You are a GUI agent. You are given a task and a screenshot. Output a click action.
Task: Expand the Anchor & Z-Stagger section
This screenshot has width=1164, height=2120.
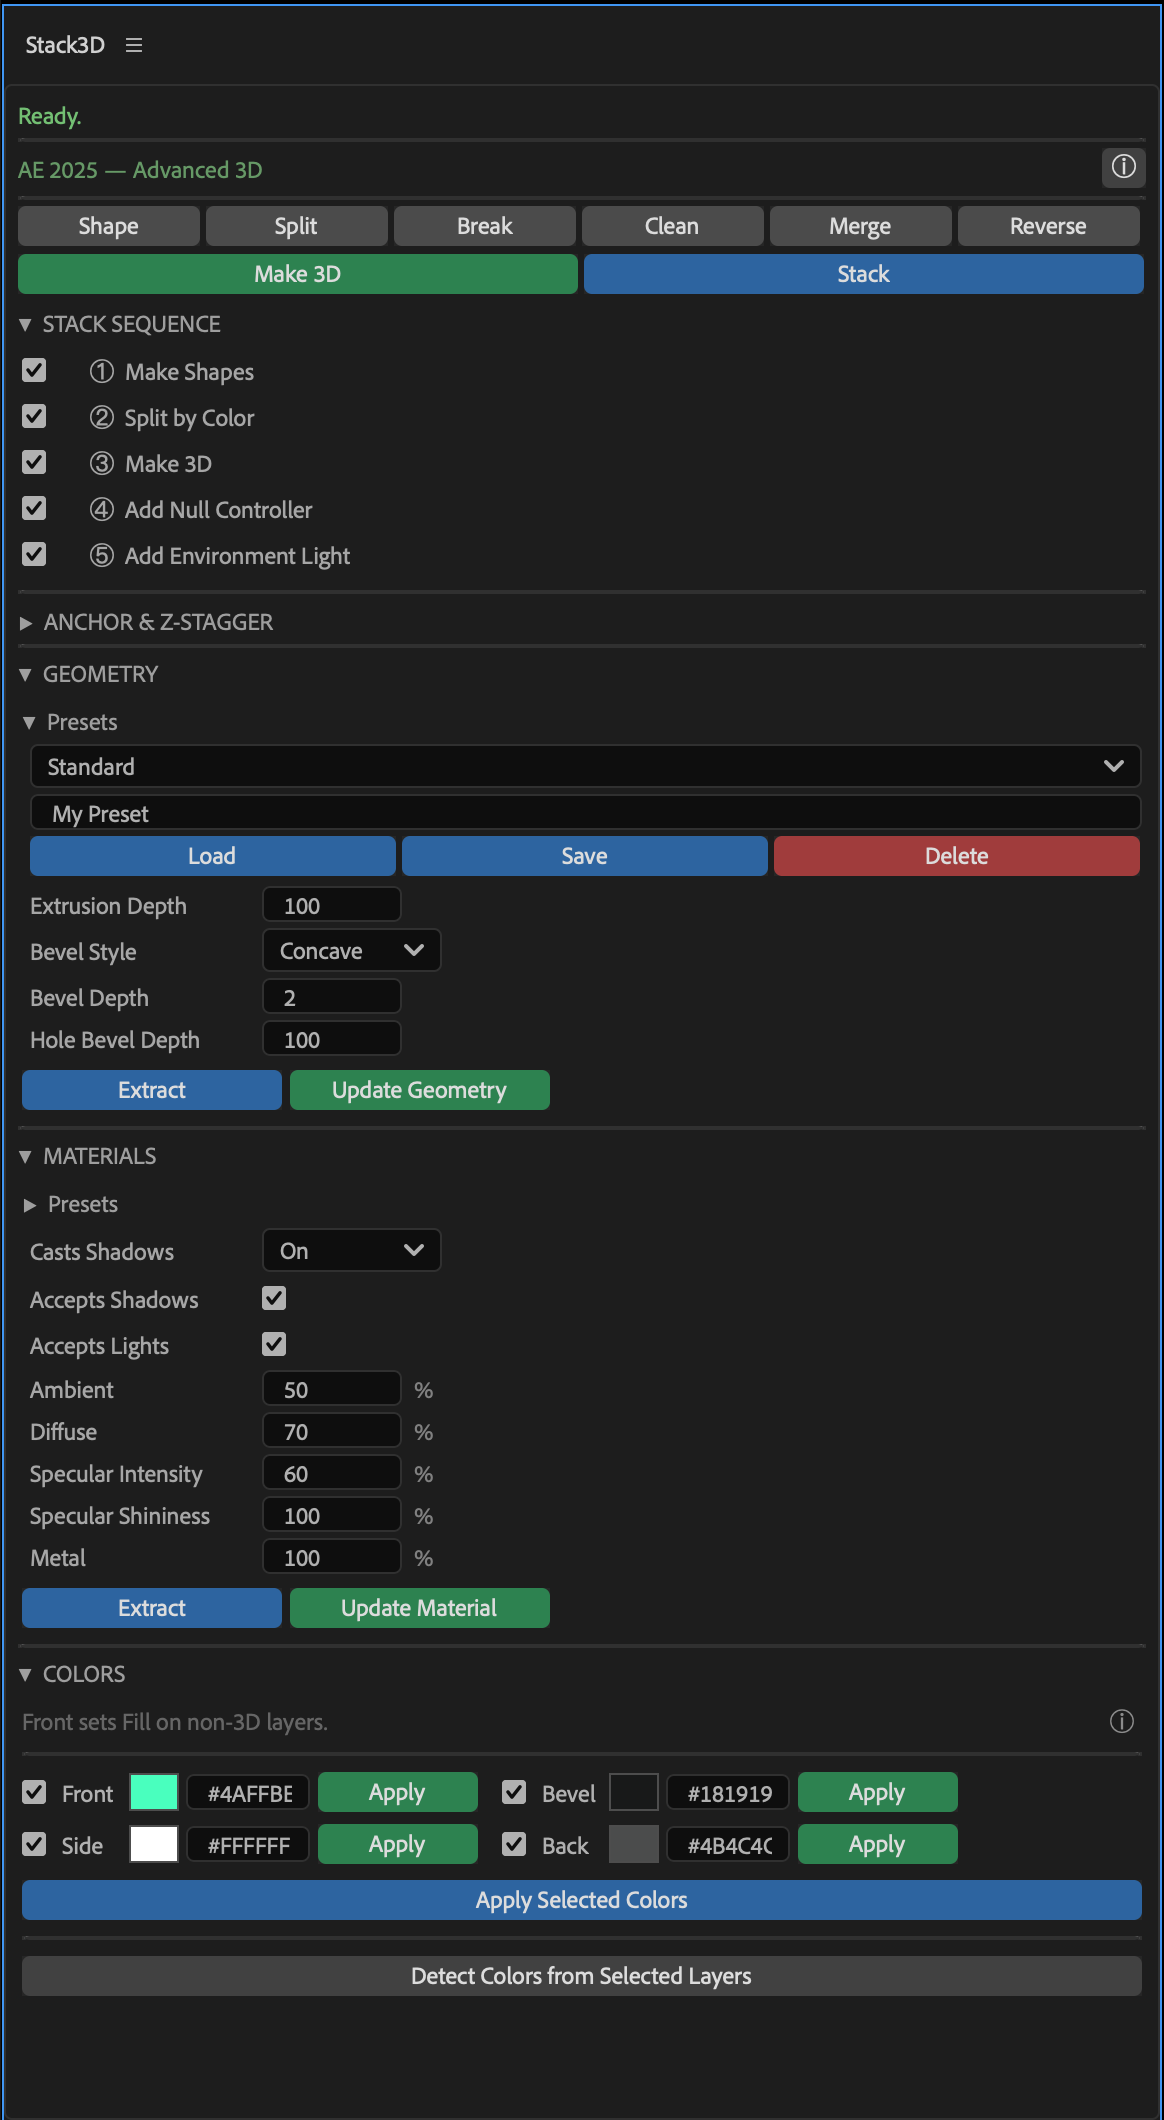26,623
